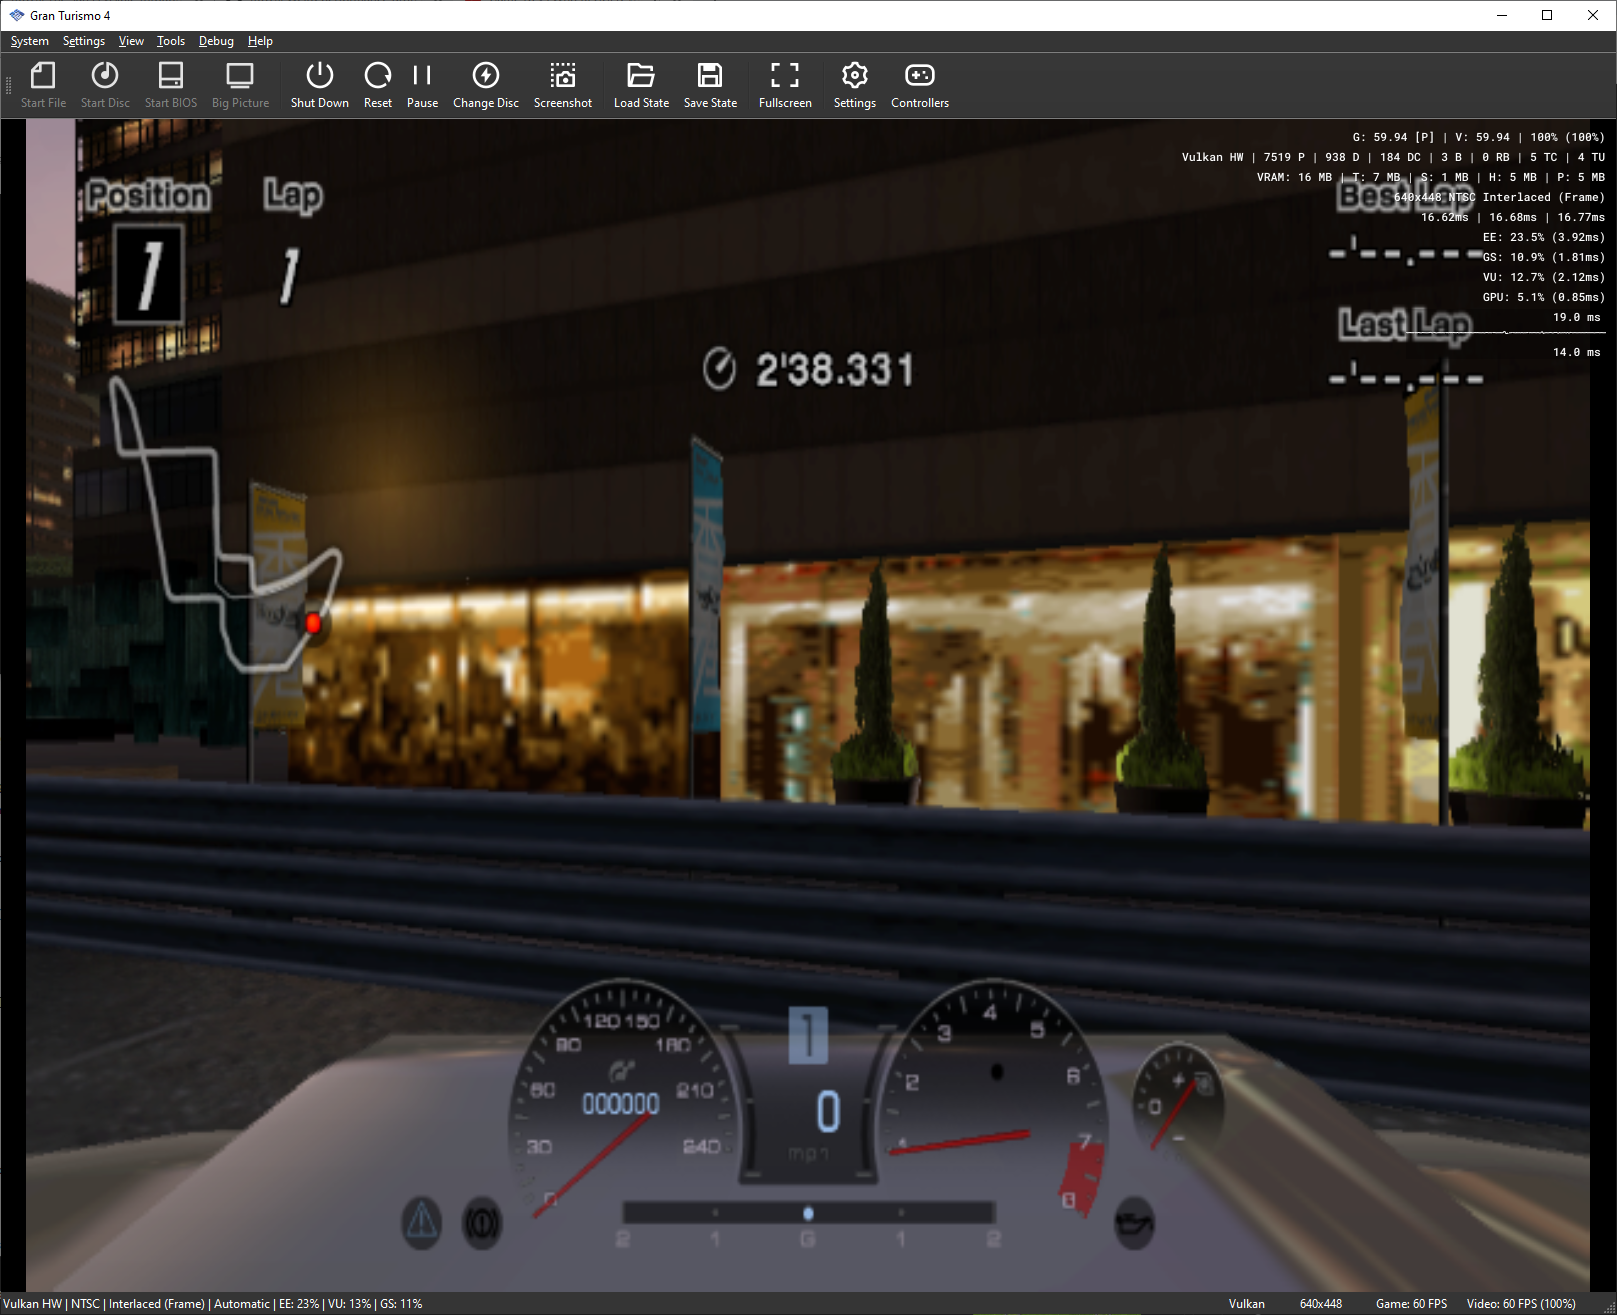This screenshot has height=1315, width=1617.
Task: Open the Tools menu
Action: pos(171,41)
